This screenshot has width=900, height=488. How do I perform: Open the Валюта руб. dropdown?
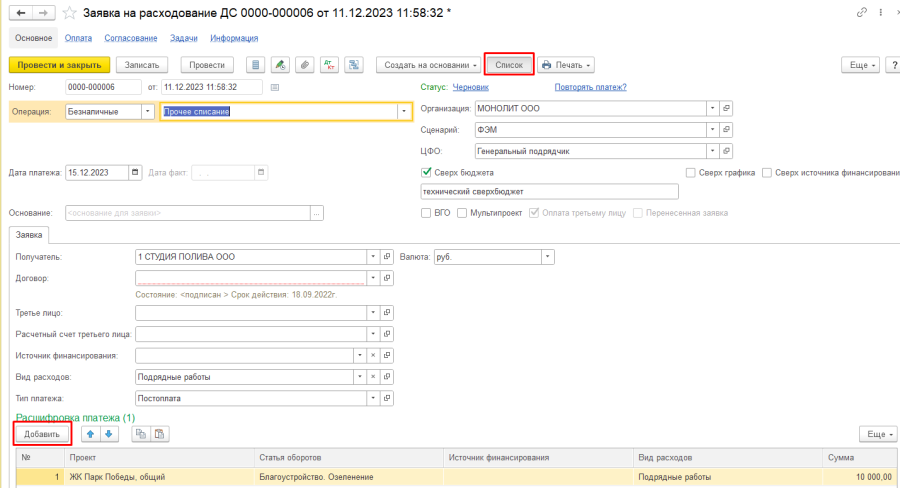coord(547,257)
